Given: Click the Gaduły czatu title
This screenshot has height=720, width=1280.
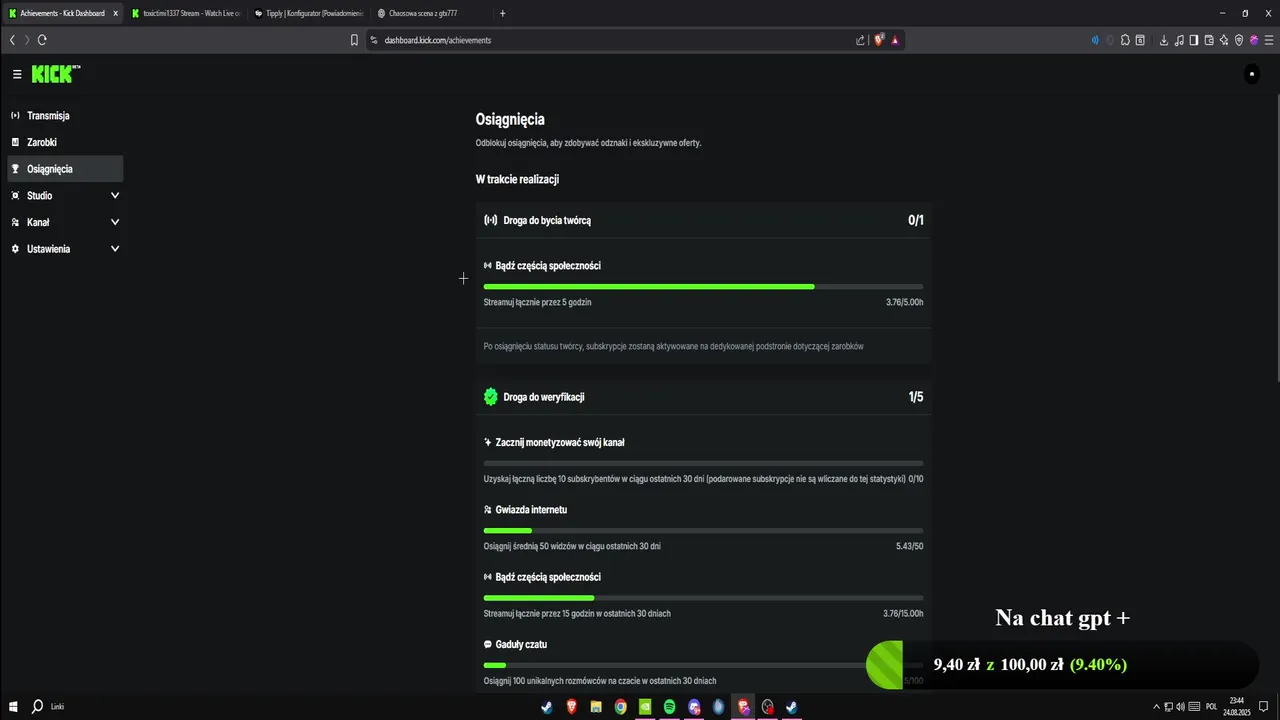Looking at the screenshot, I should [521, 645].
